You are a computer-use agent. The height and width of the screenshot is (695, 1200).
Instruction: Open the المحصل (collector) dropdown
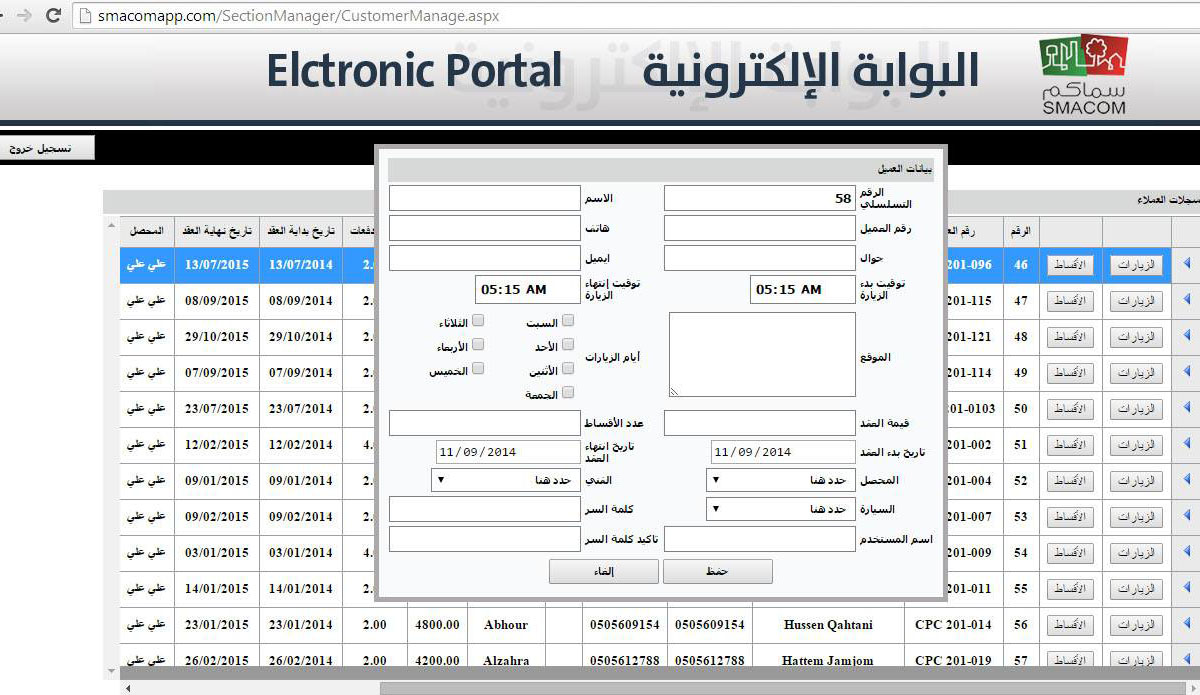point(780,480)
